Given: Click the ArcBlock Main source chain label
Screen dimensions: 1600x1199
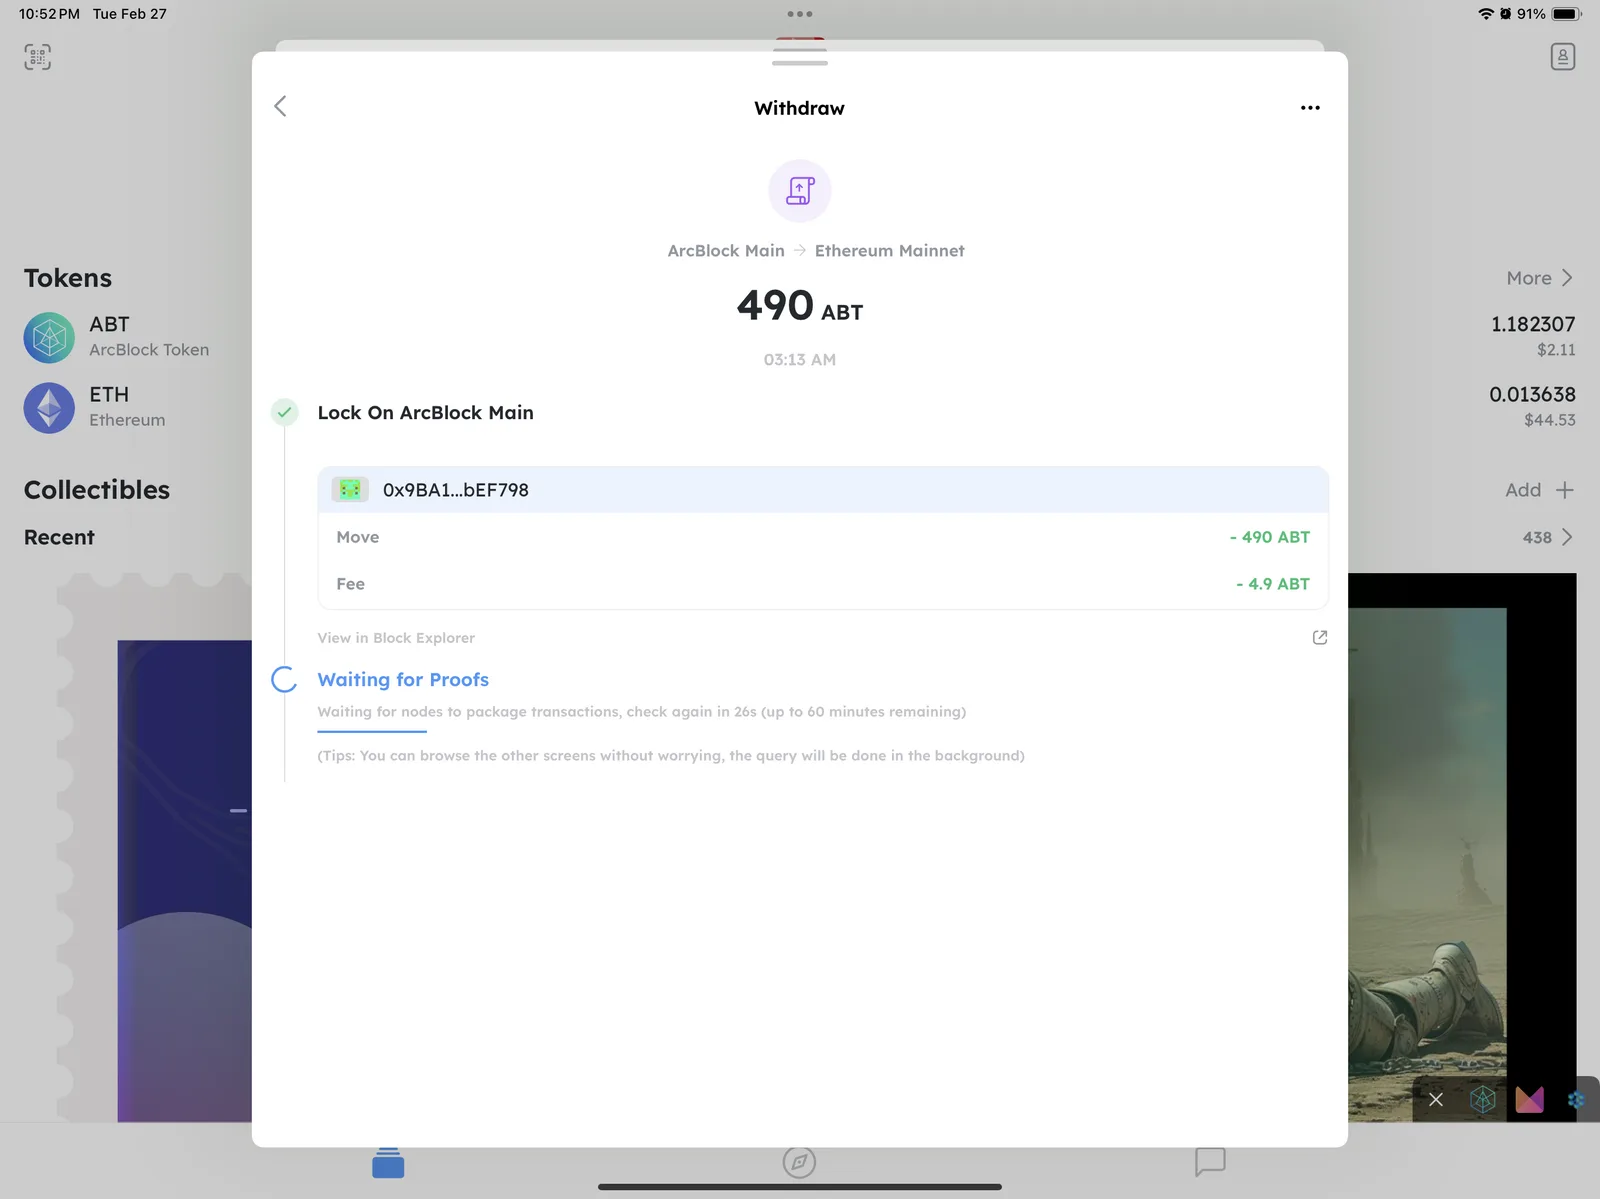Looking at the screenshot, I should (726, 251).
